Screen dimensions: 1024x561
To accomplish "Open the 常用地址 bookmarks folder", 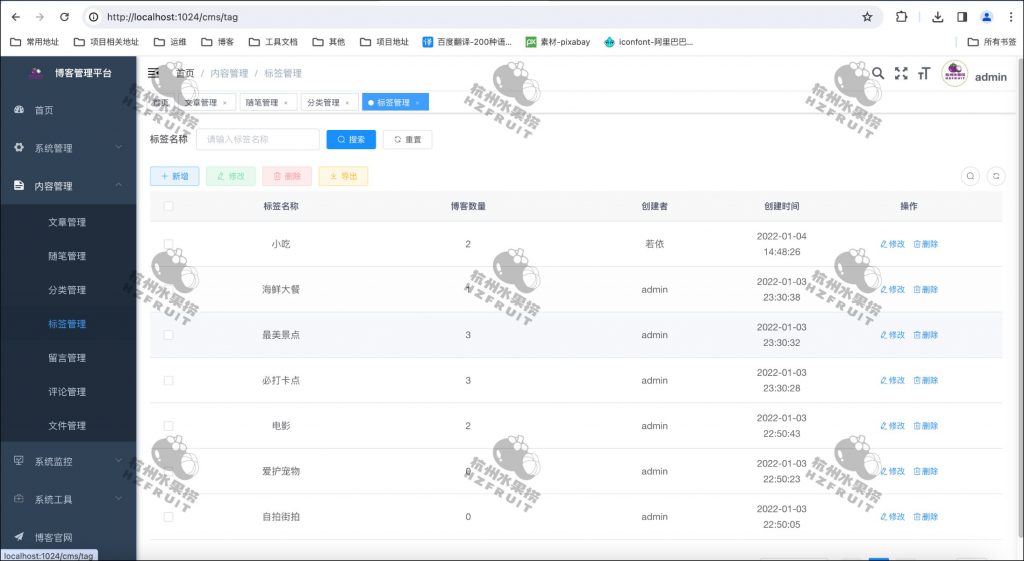I will pos(35,42).
